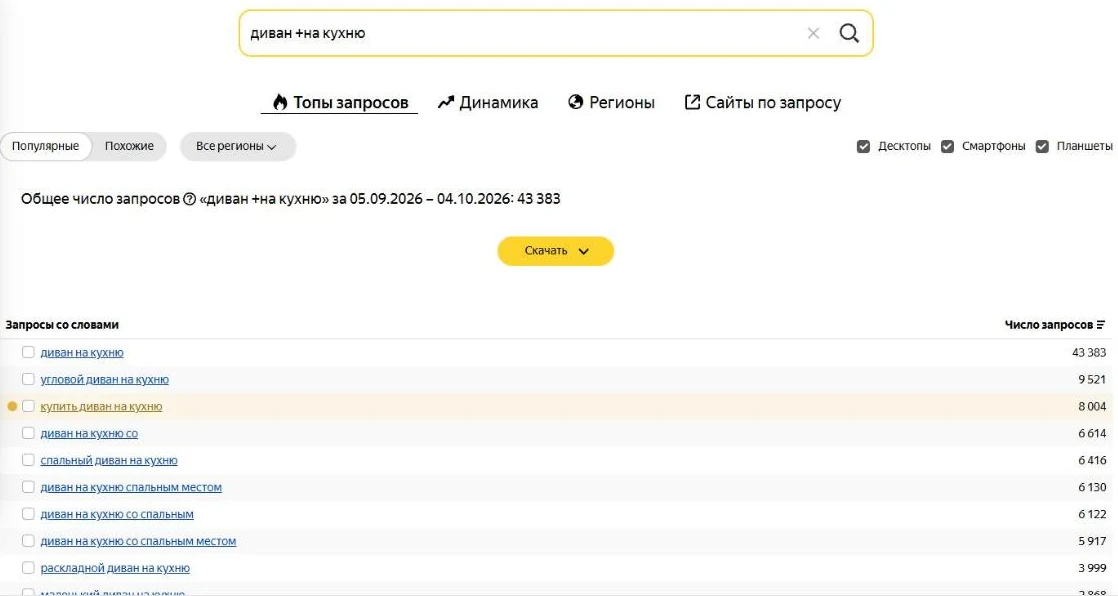Tick checkbox for диван на кухню со
1118x596 pixels.
28,433
